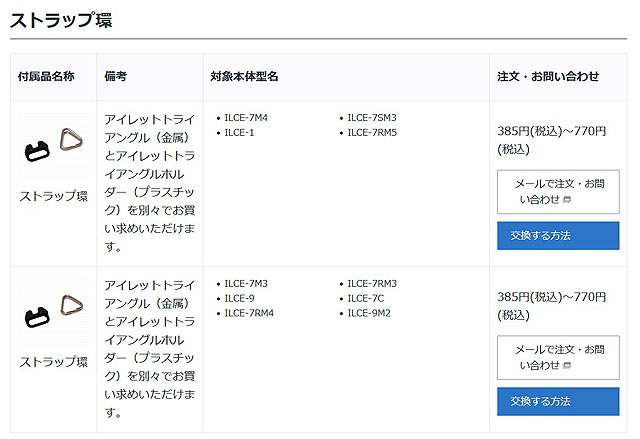Click the 対象本体型名 column header
Screen dimensions: 640x439
(x=244, y=76)
